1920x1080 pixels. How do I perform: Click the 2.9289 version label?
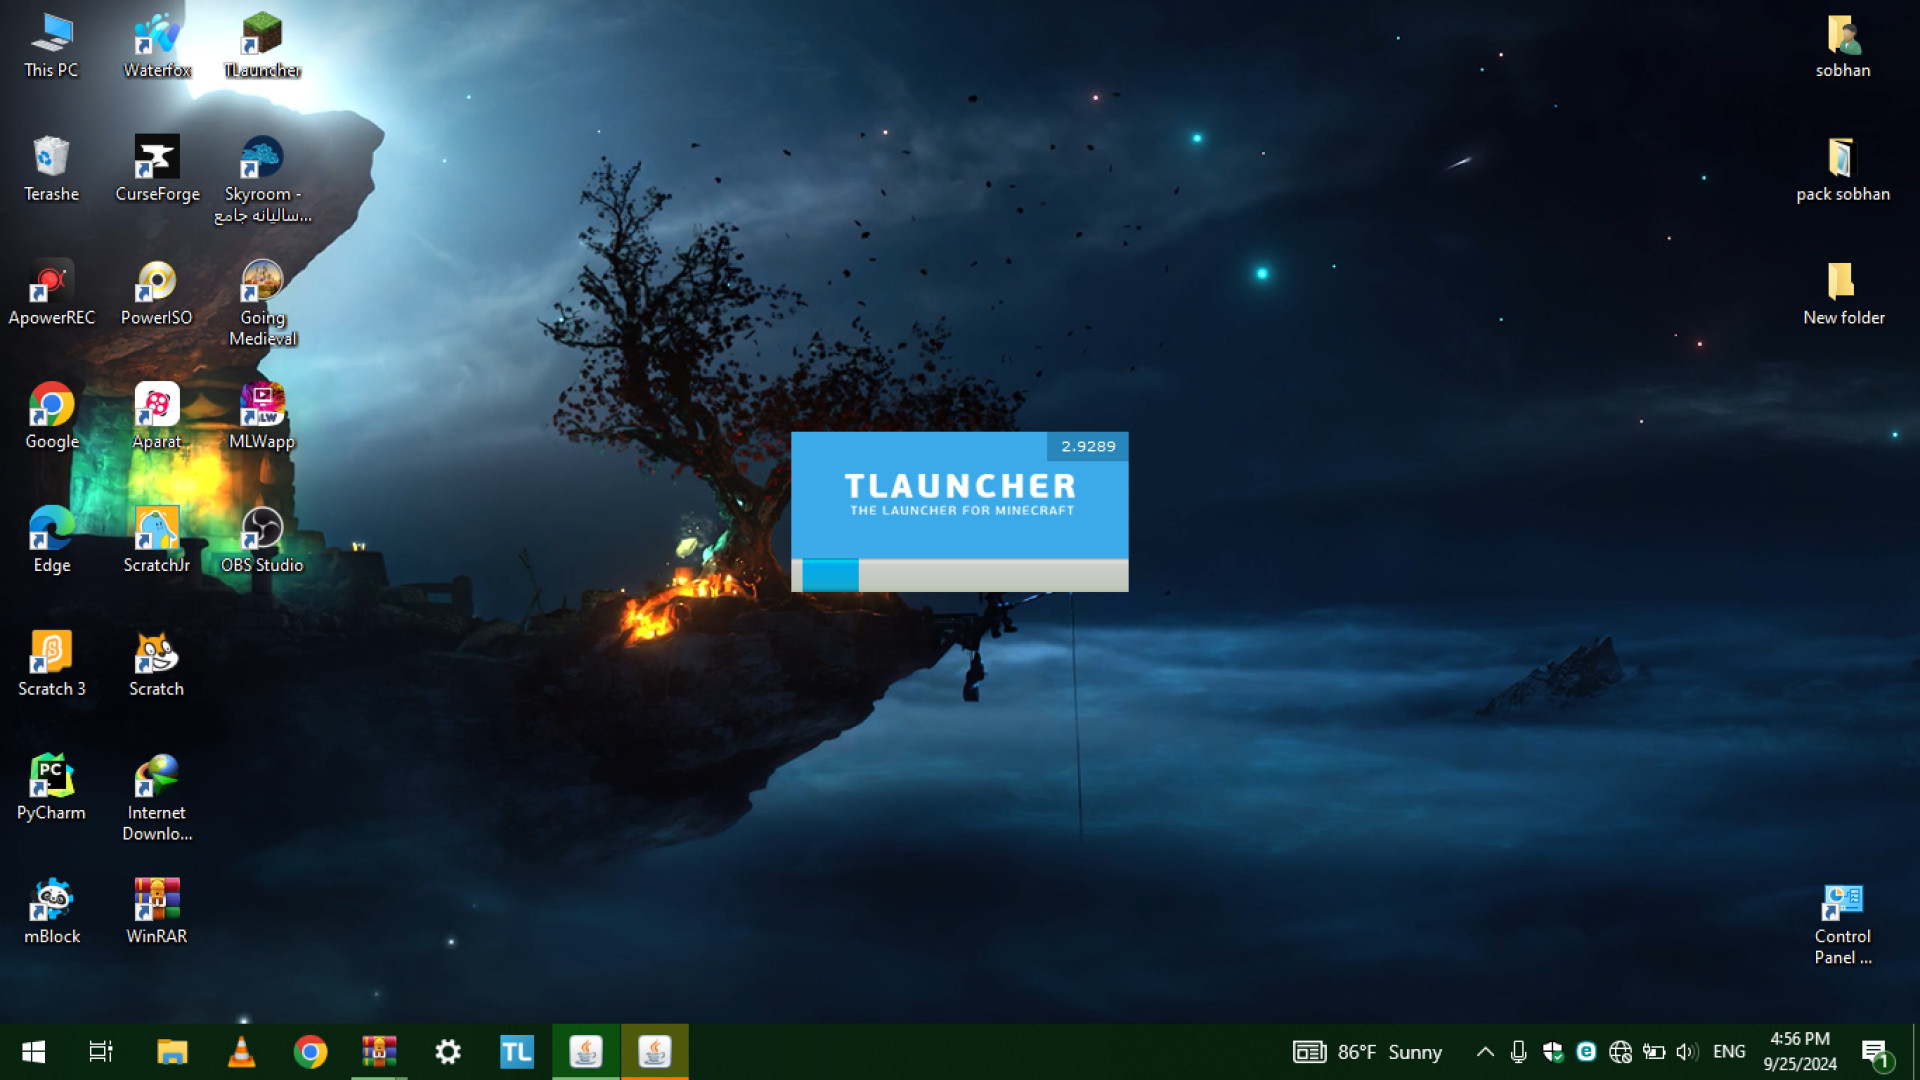[1088, 446]
